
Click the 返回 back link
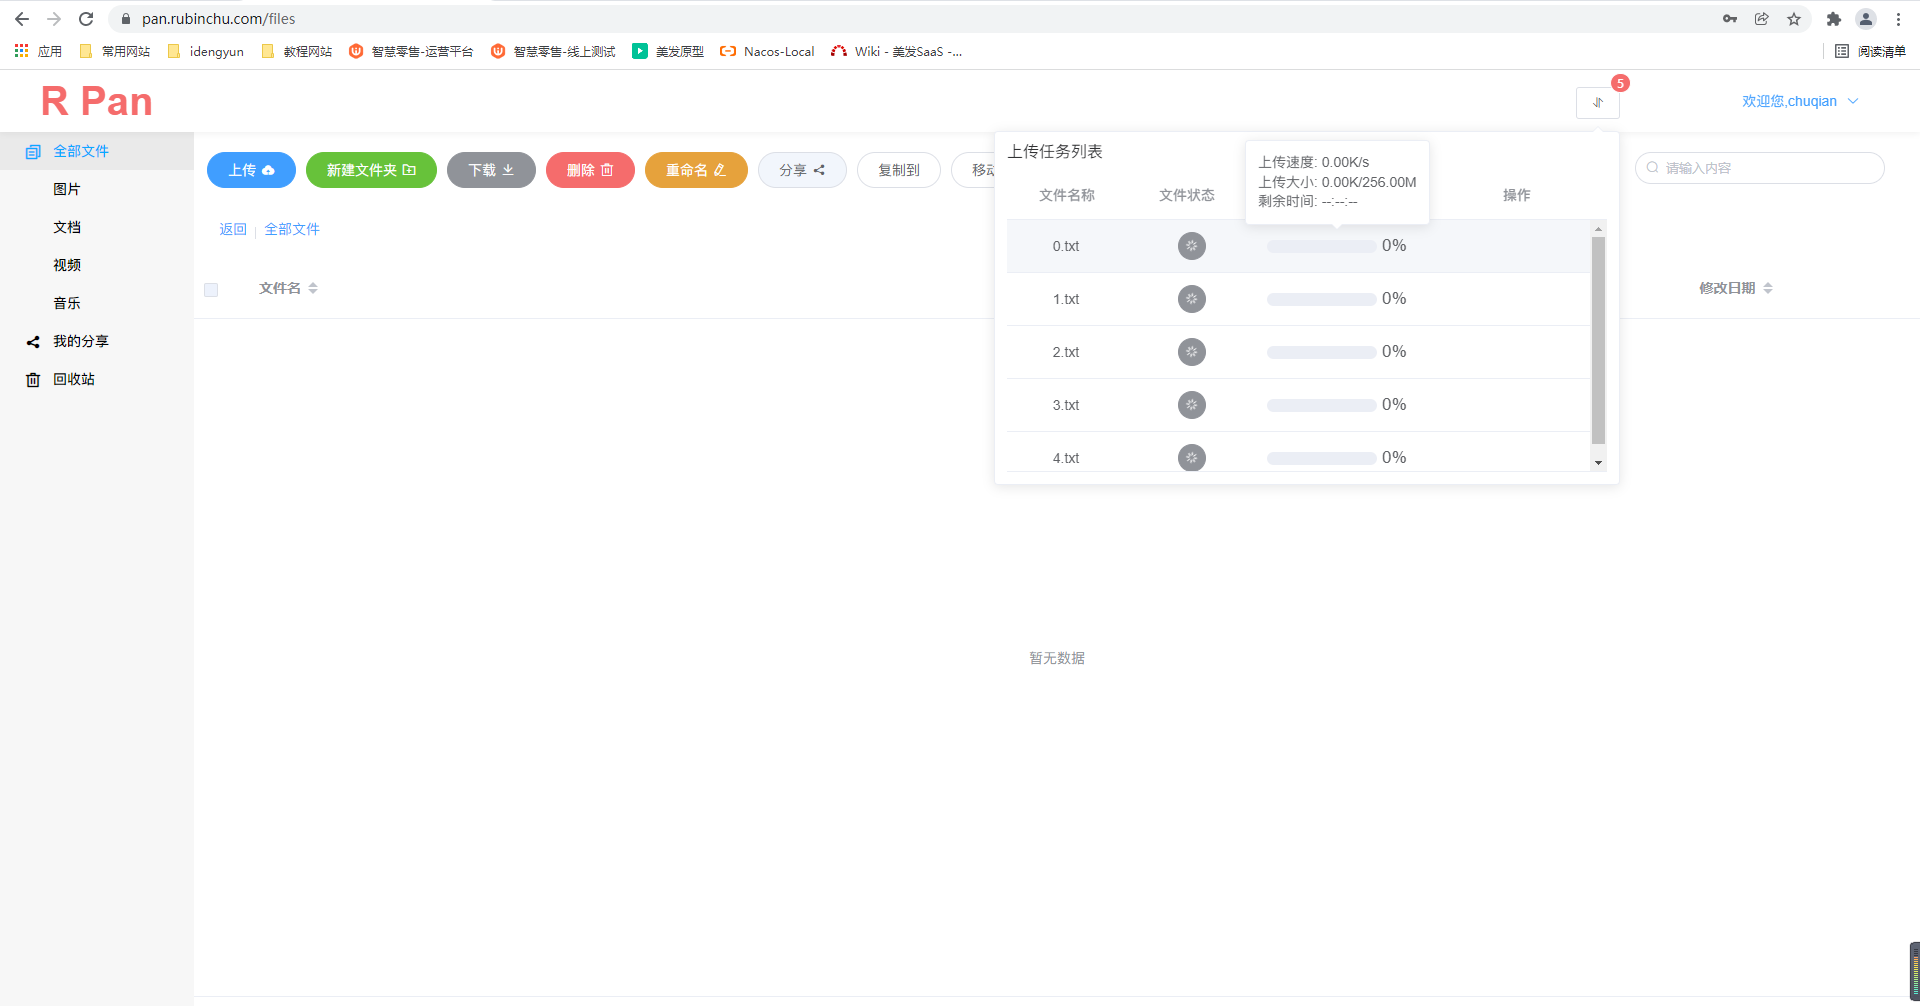pos(233,229)
